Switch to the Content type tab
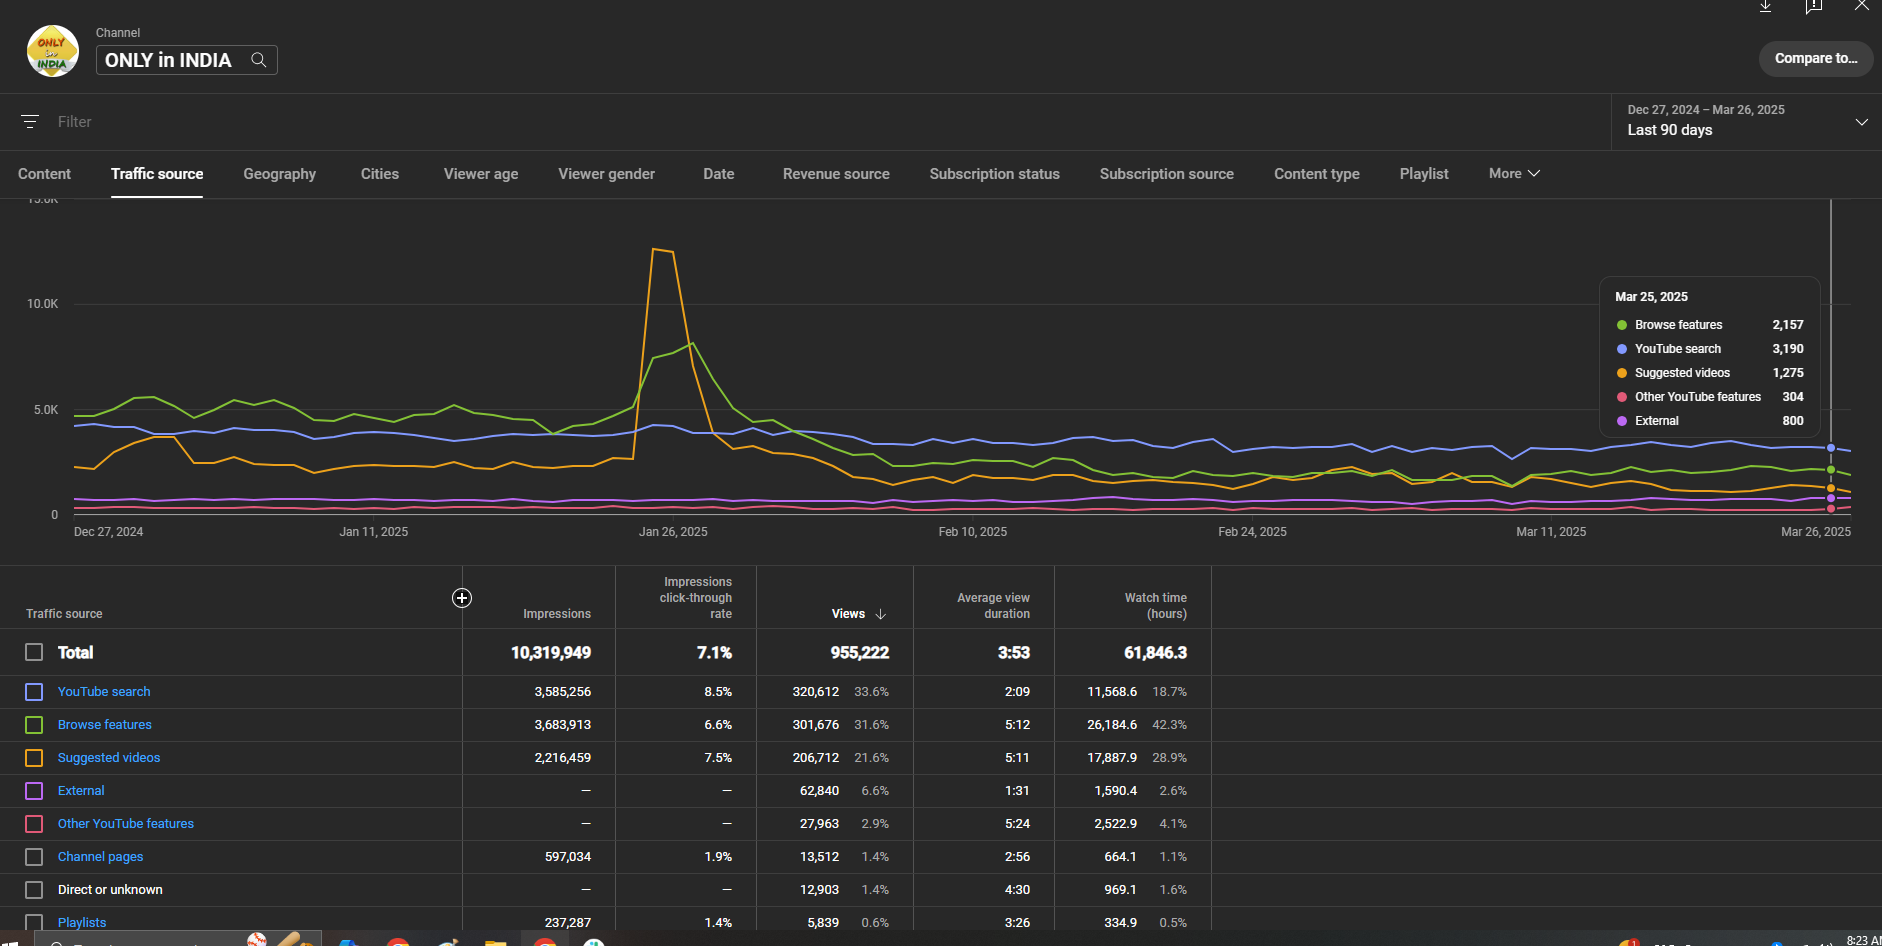The image size is (1882, 946). point(1316,174)
